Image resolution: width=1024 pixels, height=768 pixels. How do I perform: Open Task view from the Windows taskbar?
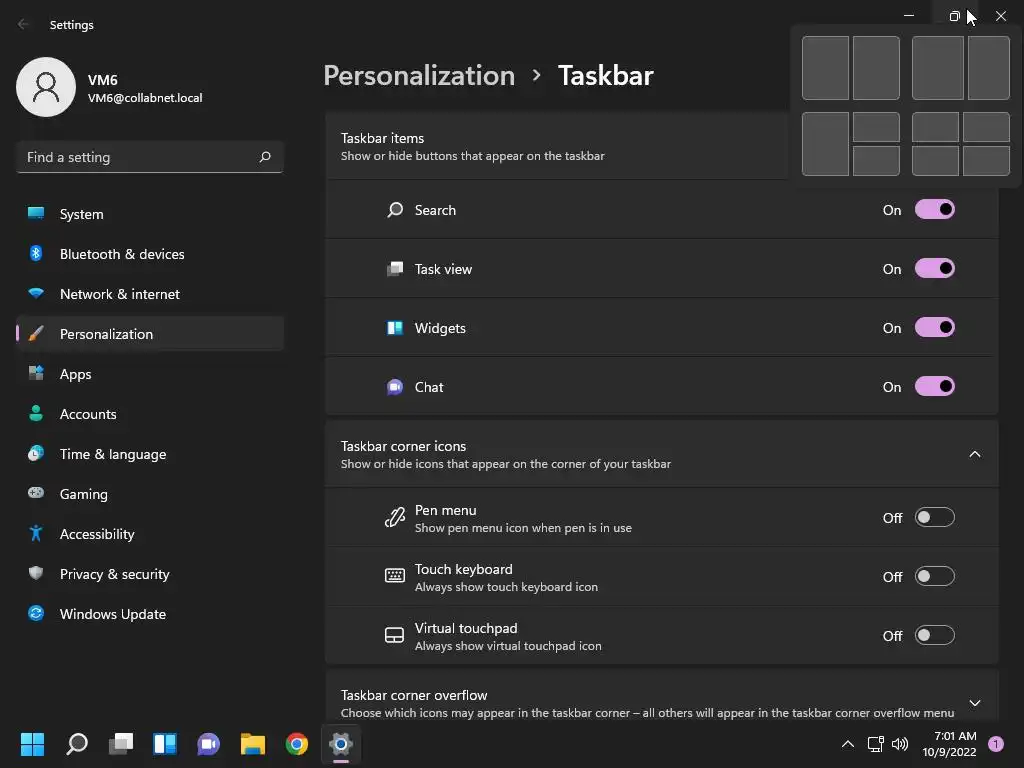pos(121,743)
